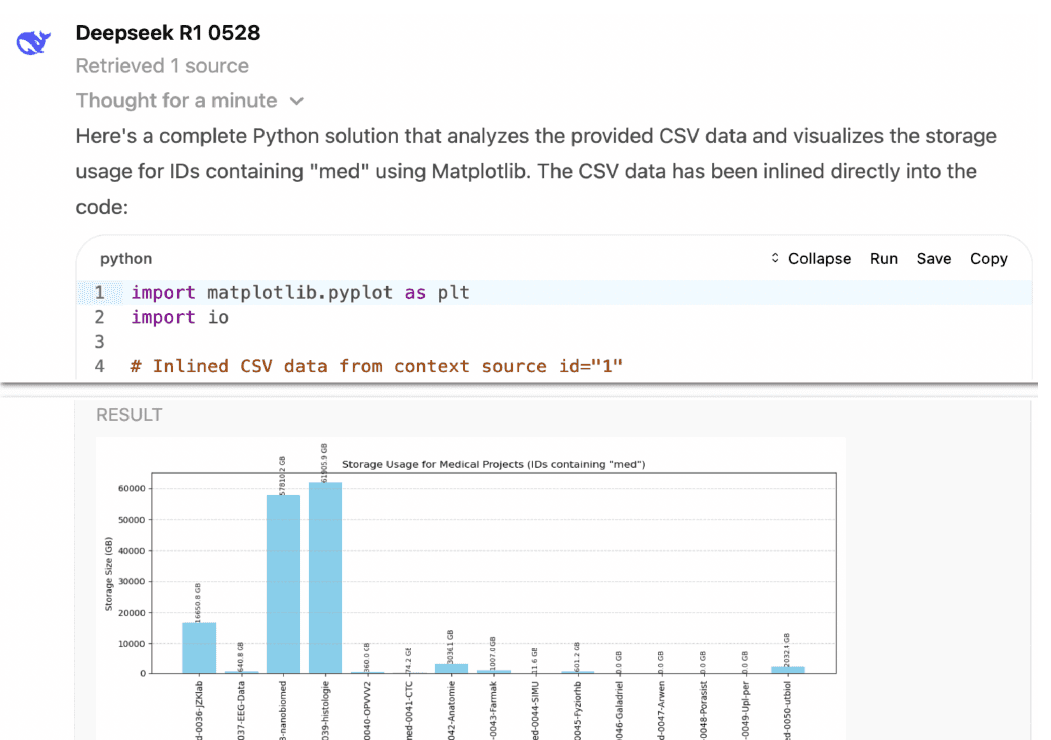1051x740 pixels.
Task: Copy the Python code
Action: [988, 258]
